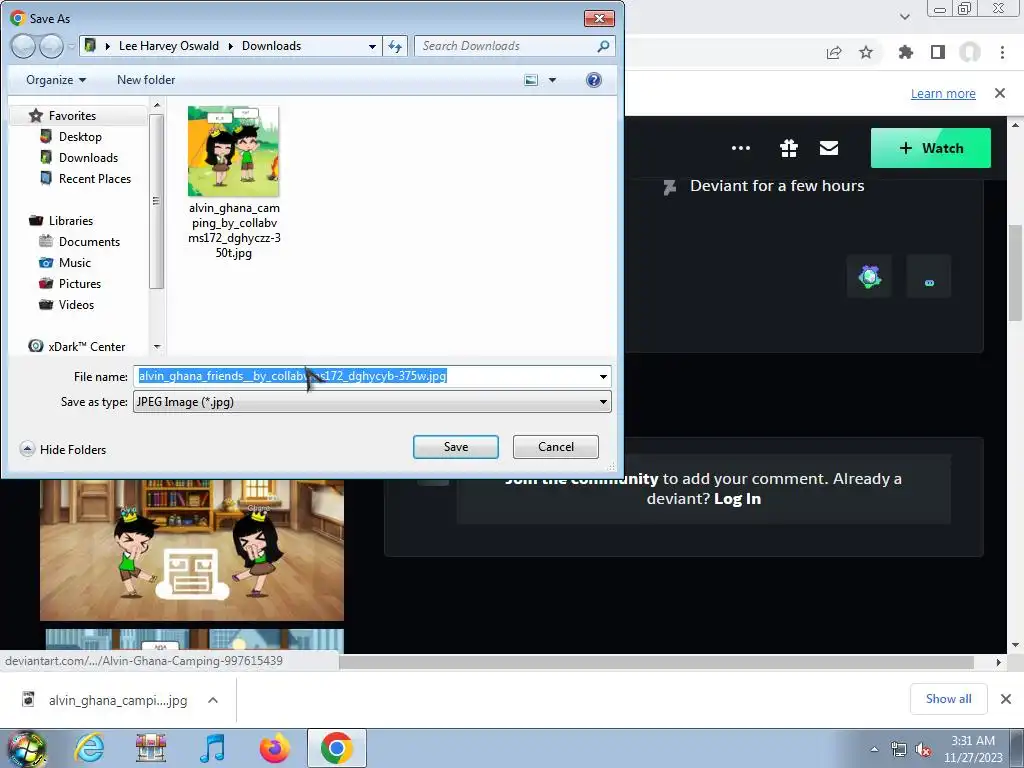Open Alvin Ghana friends artwork thumbnail
Viewport: 1024px width, 768px height.
192,550
